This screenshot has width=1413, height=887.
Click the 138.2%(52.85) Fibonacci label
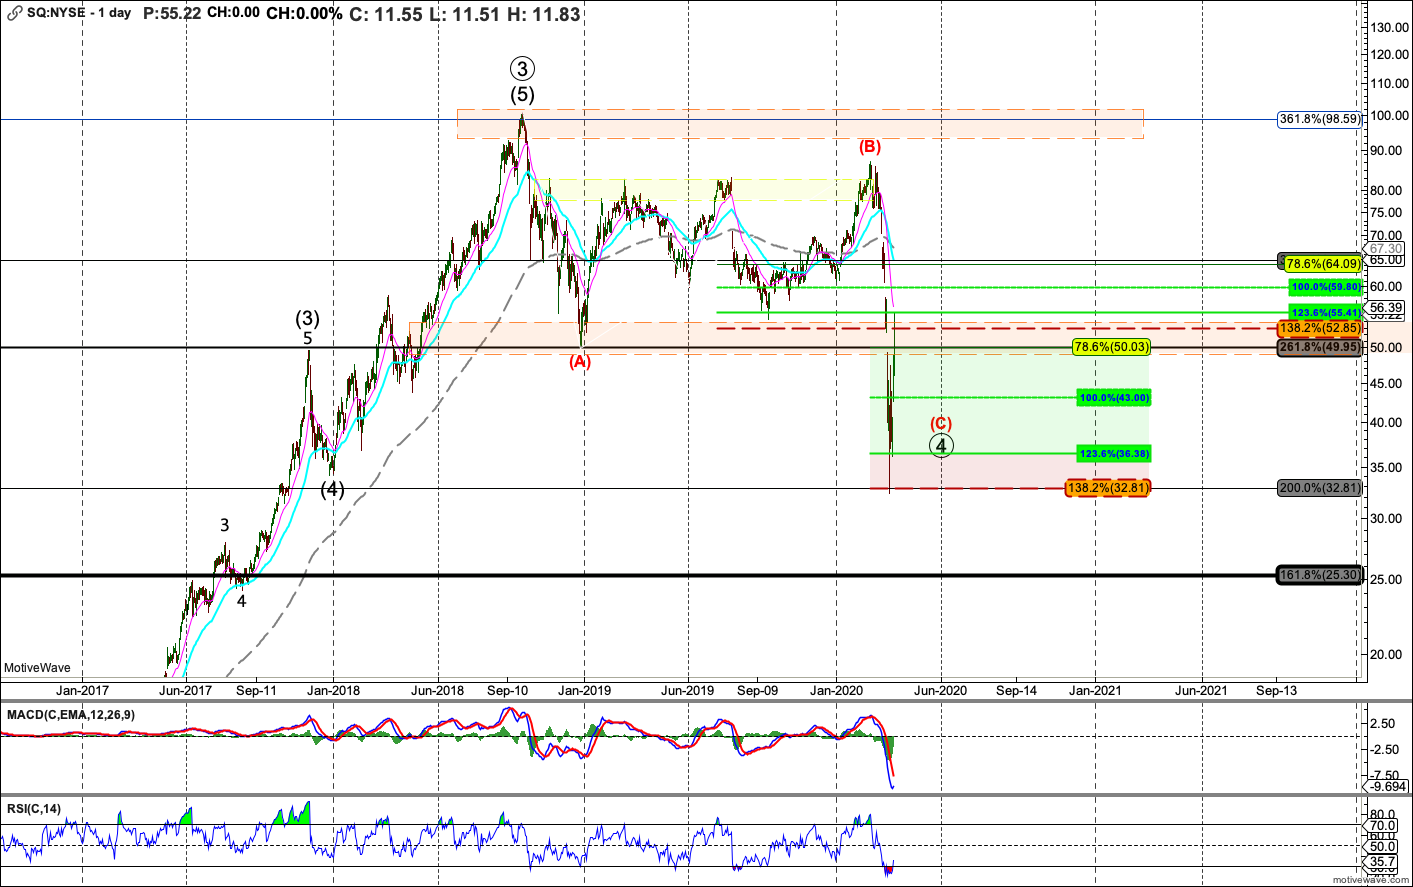point(1320,328)
